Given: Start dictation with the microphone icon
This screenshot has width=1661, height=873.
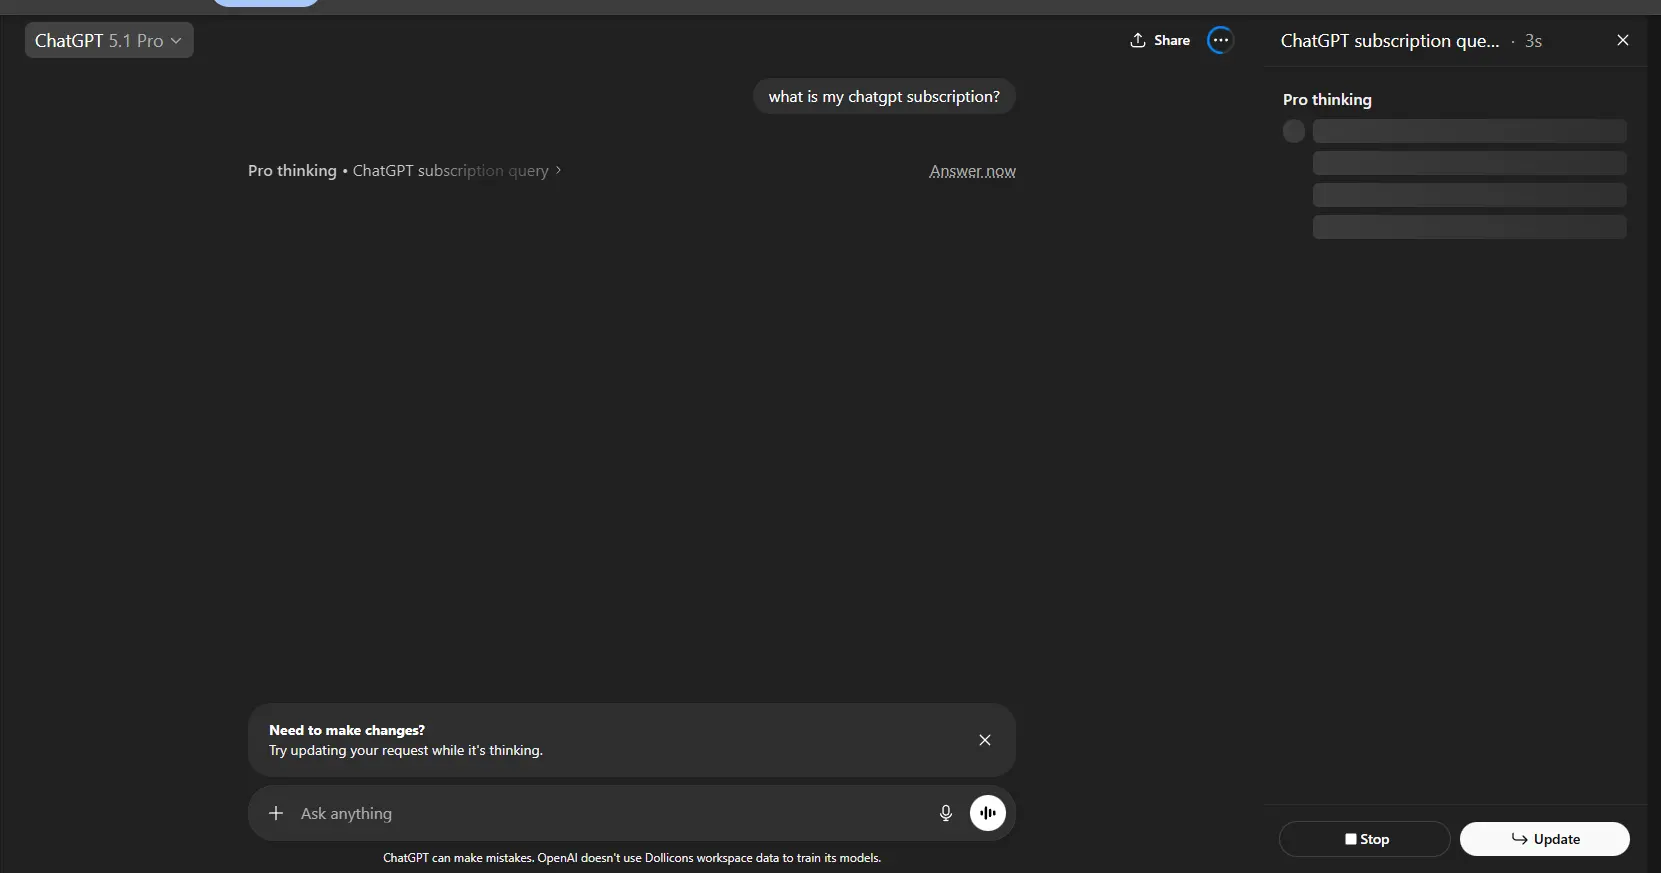Looking at the screenshot, I should [x=945, y=813].
